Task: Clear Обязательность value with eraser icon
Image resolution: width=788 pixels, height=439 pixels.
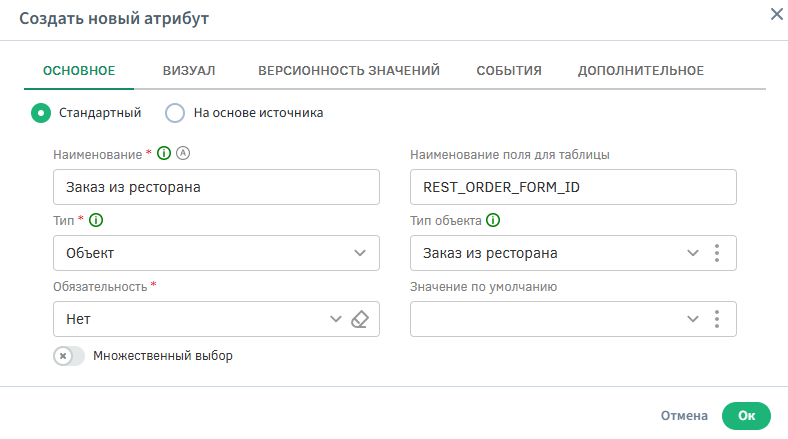Action: (361, 319)
